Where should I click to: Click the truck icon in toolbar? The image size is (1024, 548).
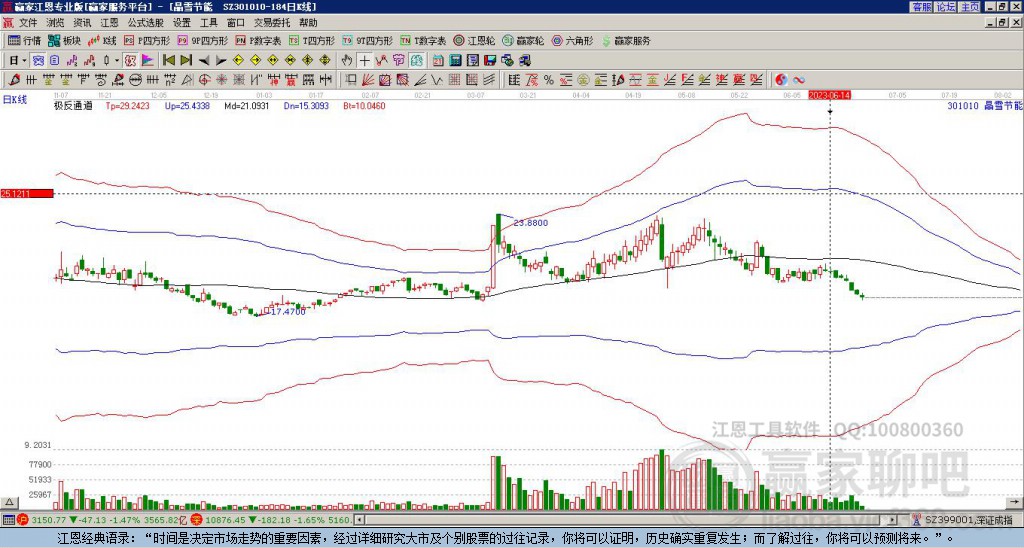point(525,61)
